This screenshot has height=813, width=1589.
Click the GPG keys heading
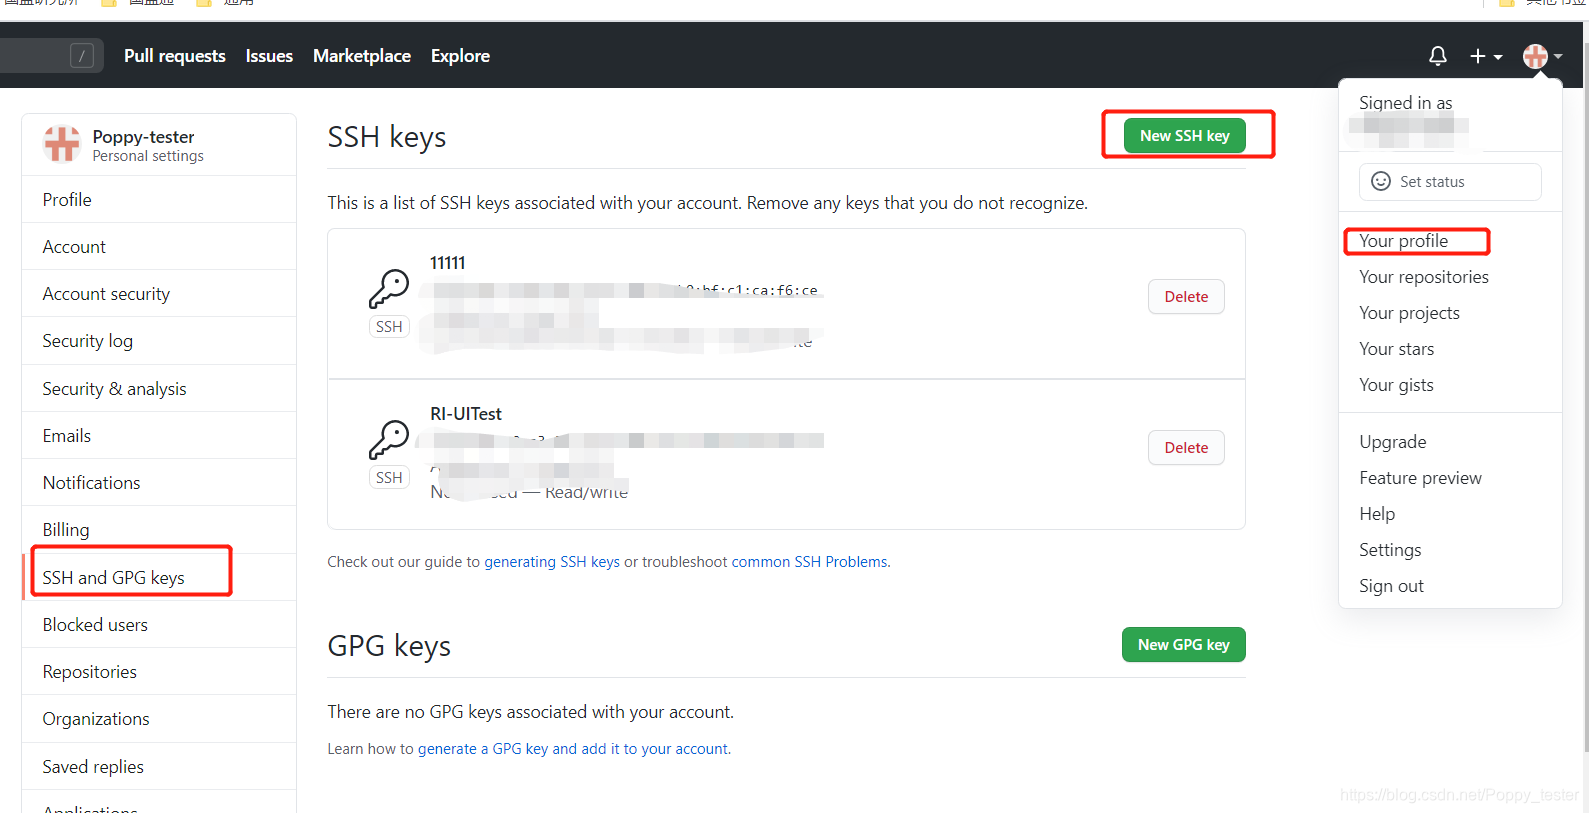(389, 646)
